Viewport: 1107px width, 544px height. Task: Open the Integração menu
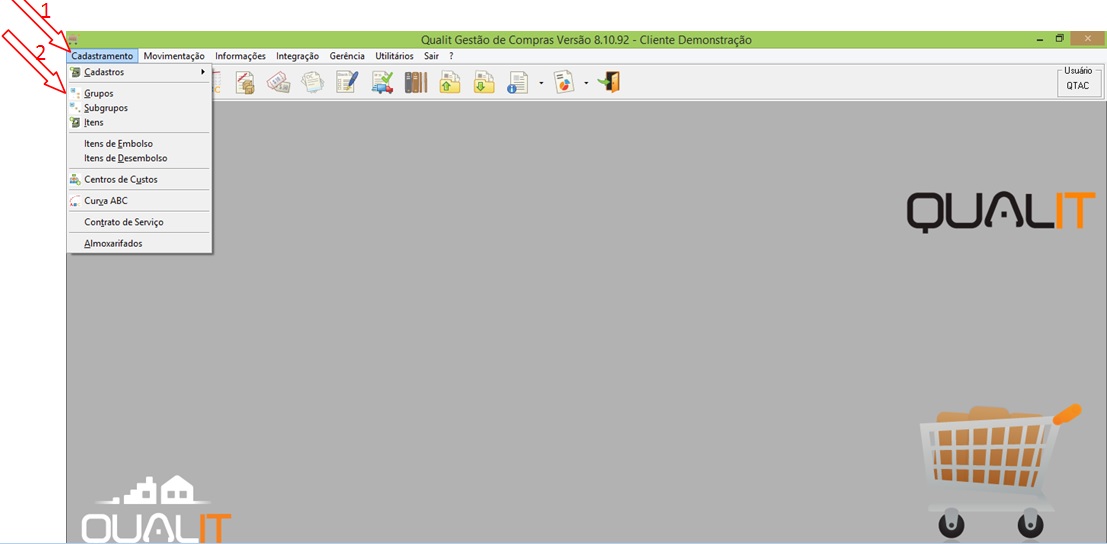[x=297, y=56]
